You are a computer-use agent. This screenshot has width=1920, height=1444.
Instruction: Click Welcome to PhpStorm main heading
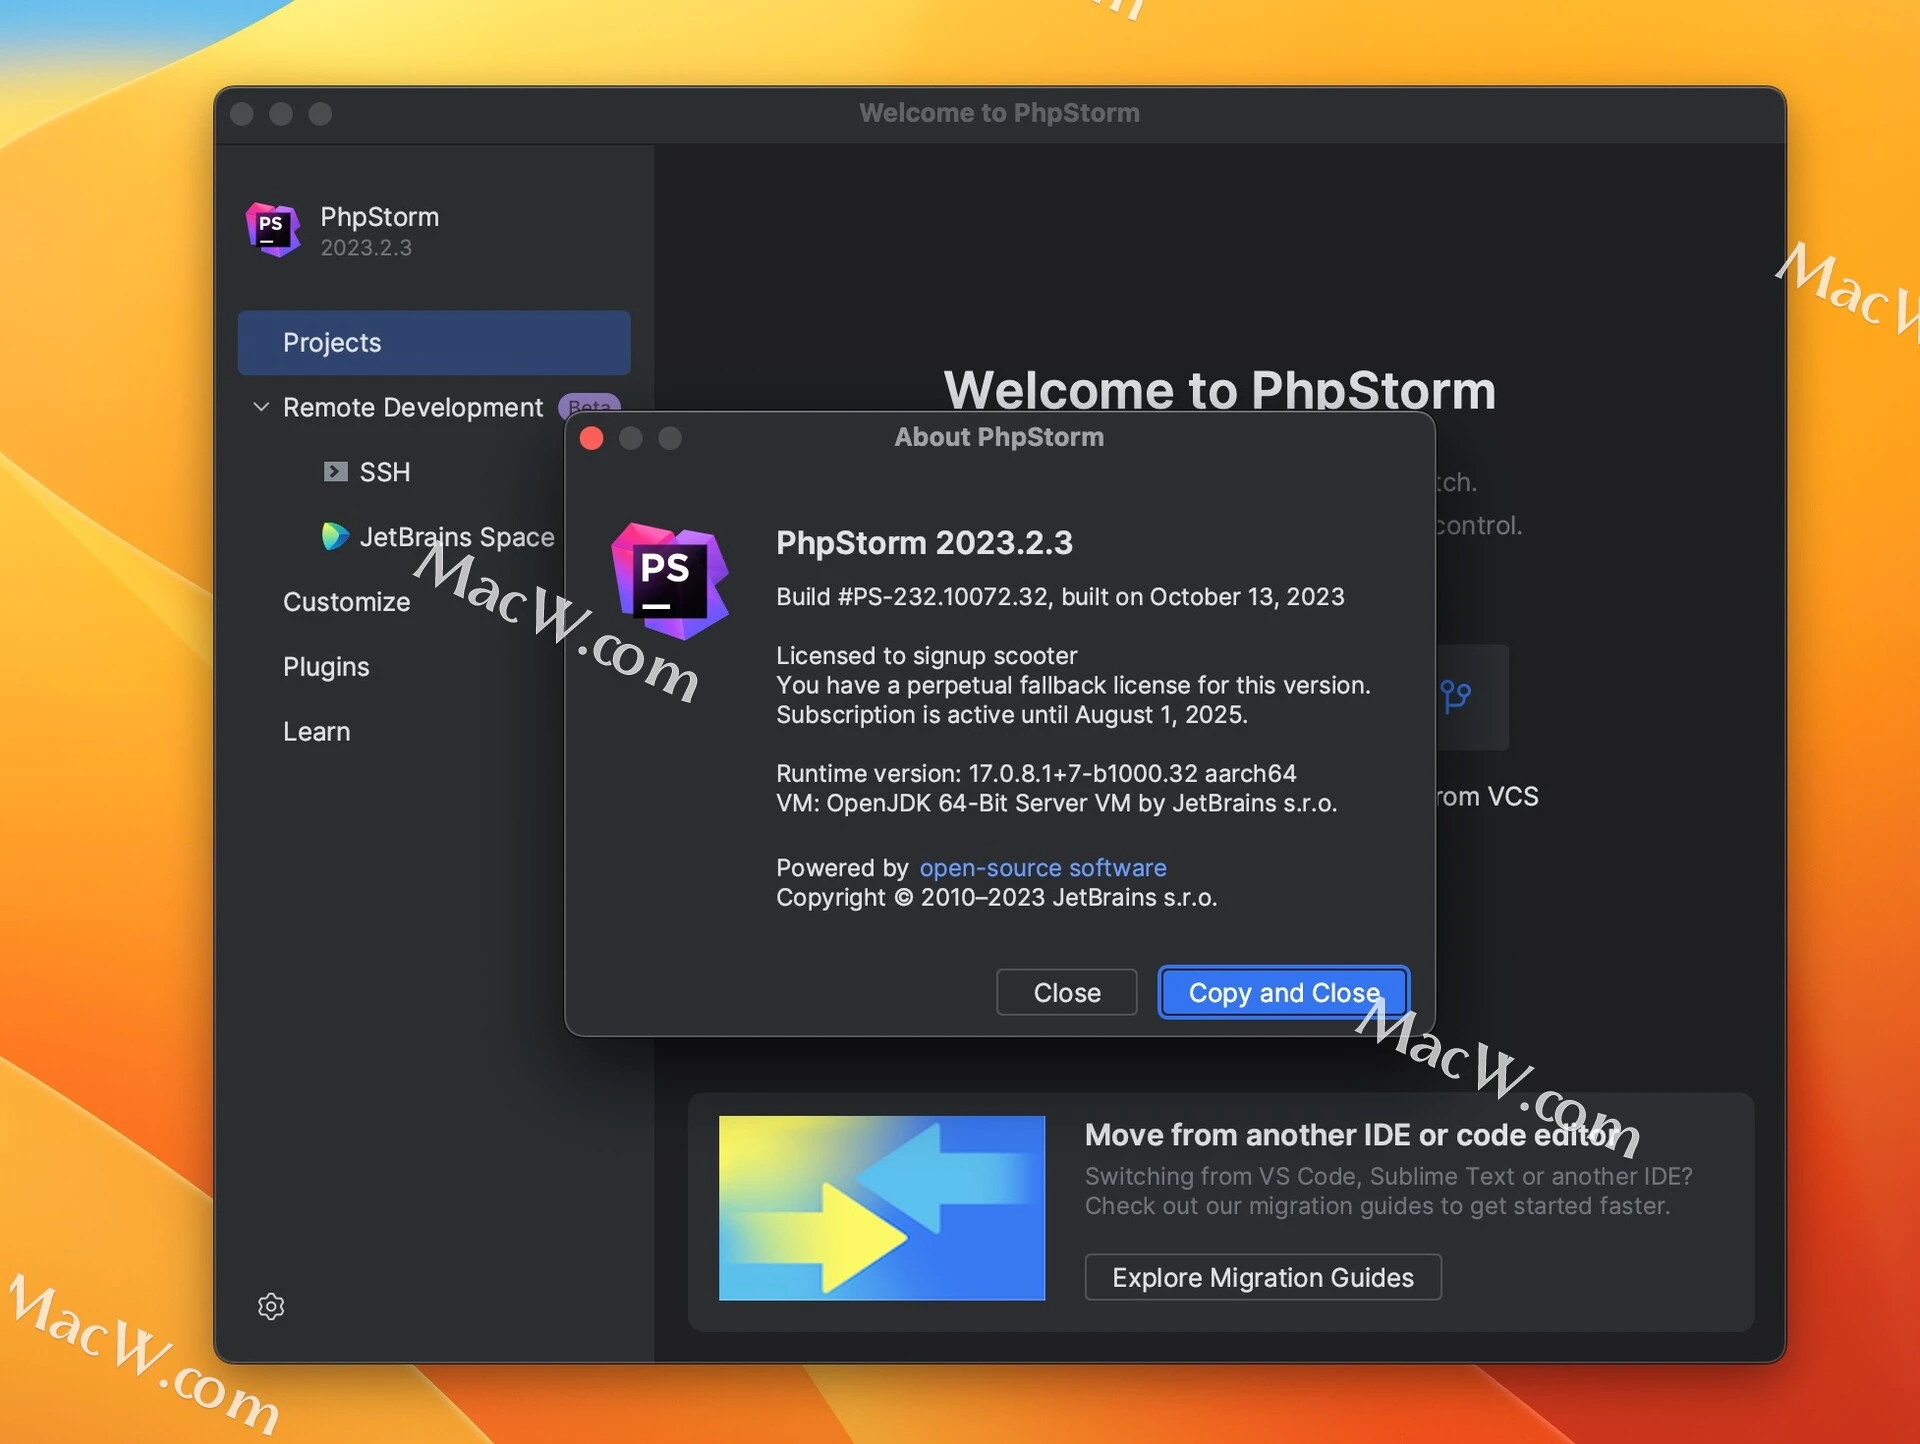[1219, 389]
